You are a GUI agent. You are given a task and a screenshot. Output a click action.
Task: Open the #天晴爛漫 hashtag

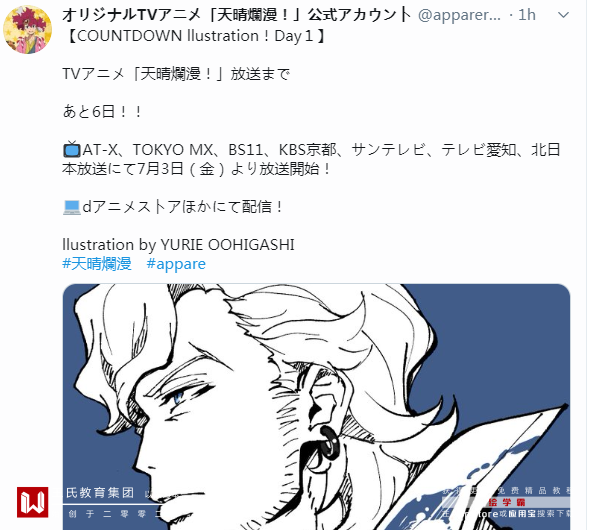(x=97, y=263)
